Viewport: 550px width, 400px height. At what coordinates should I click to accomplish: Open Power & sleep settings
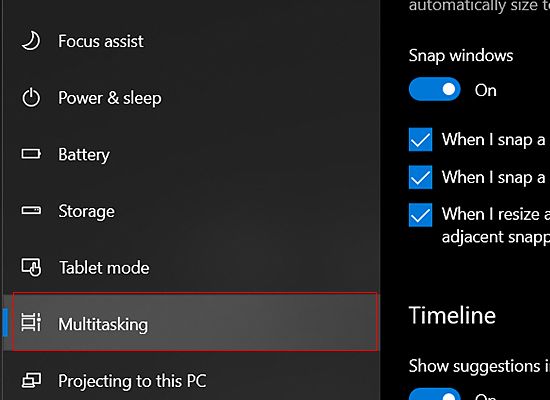coord(110,98)
